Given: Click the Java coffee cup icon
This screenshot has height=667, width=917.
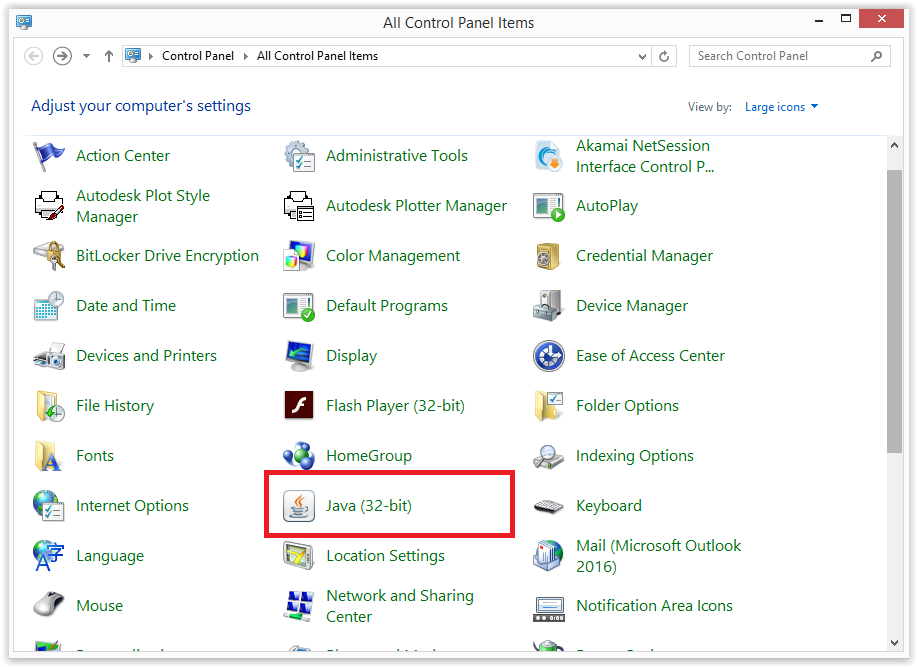Looking at the screenshot, I should 299,506.
